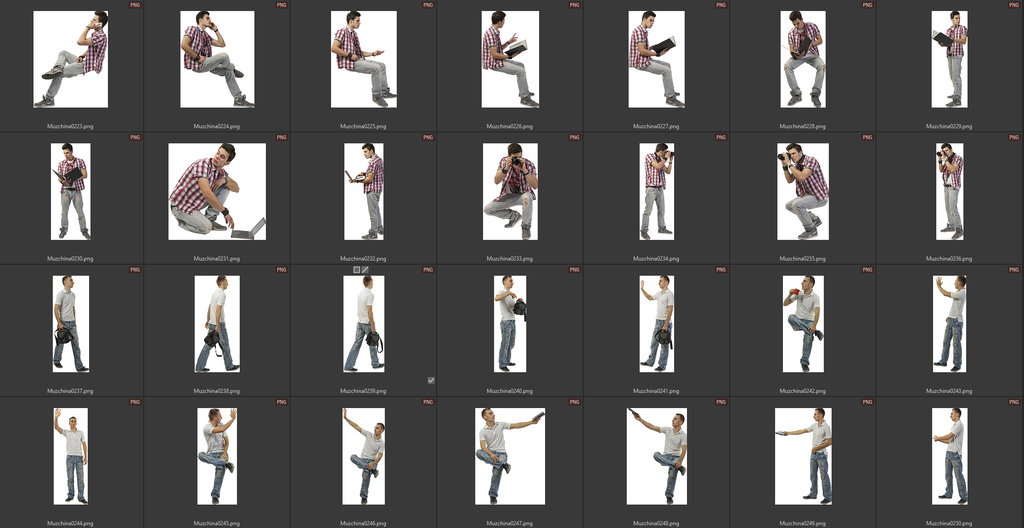
Task: Click the PNG badge on the Muzchina0240 tile
Action: [574, 270]
